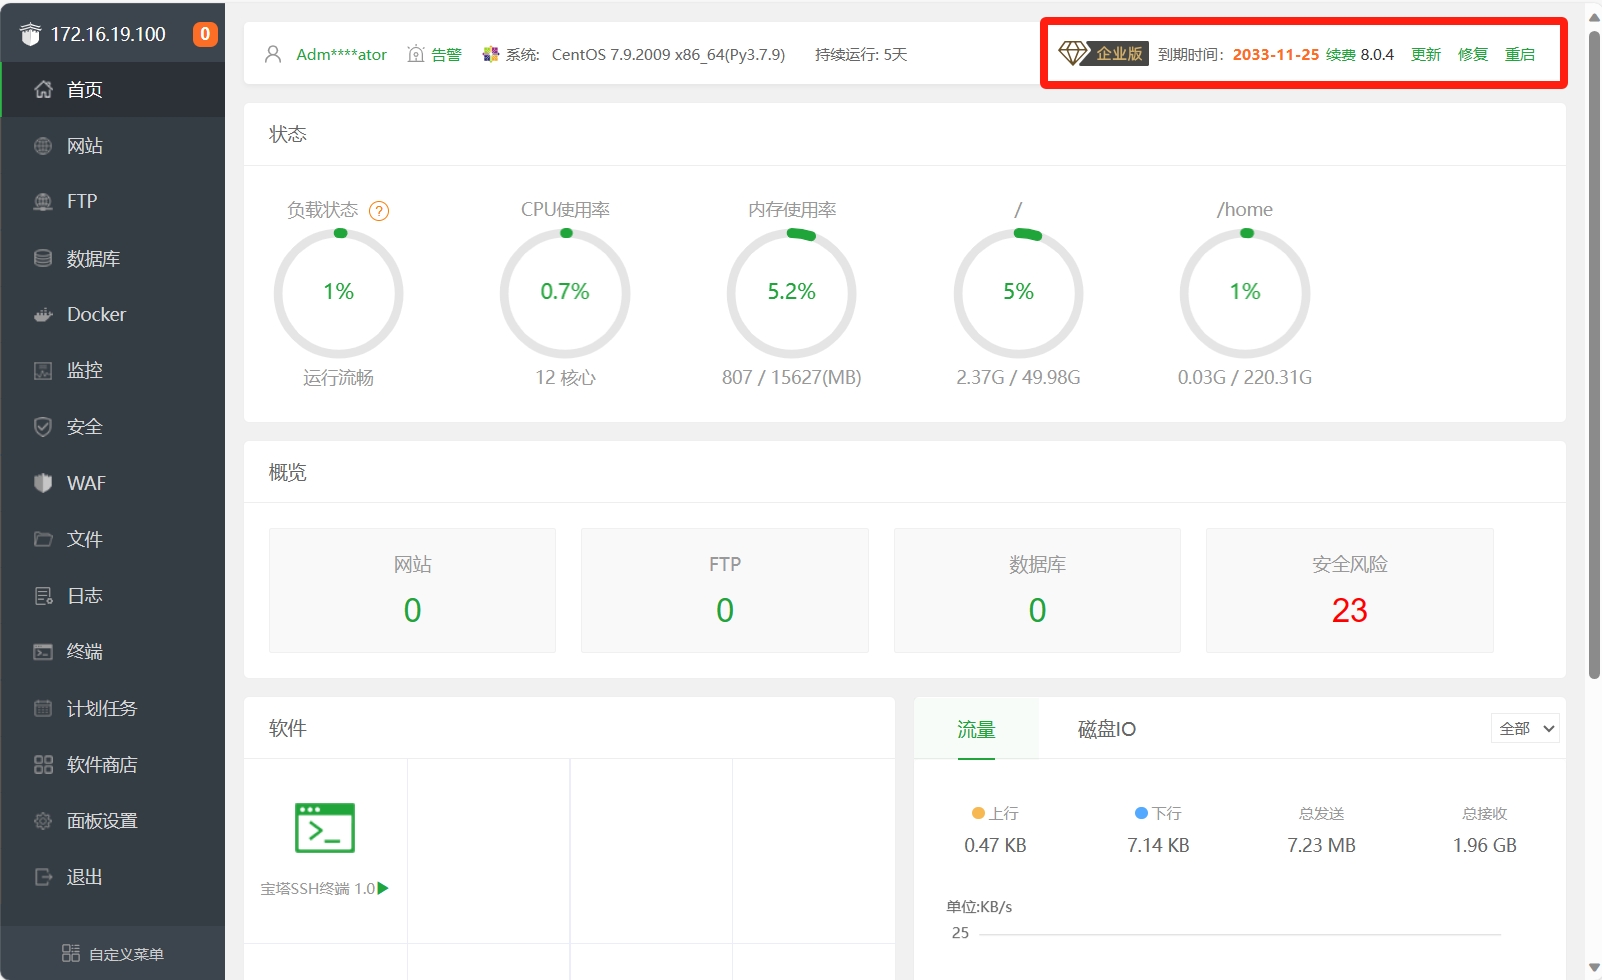1602x980 pixels.
Task: Click the load status help question icon
Action: (379, 211)
